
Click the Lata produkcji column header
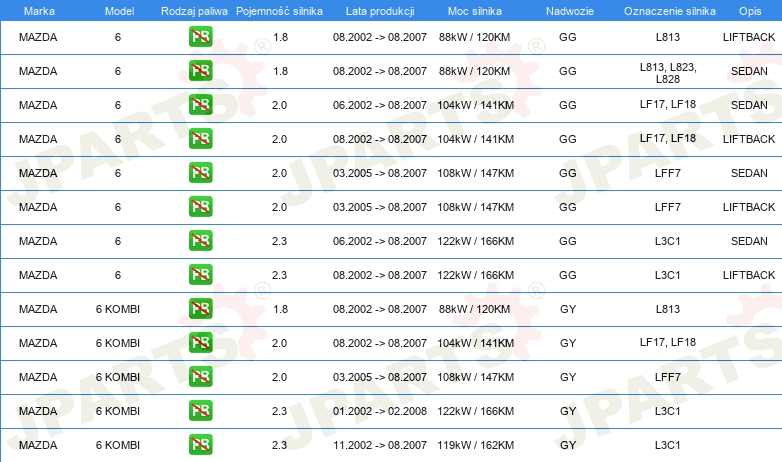(x=380, y=11)
